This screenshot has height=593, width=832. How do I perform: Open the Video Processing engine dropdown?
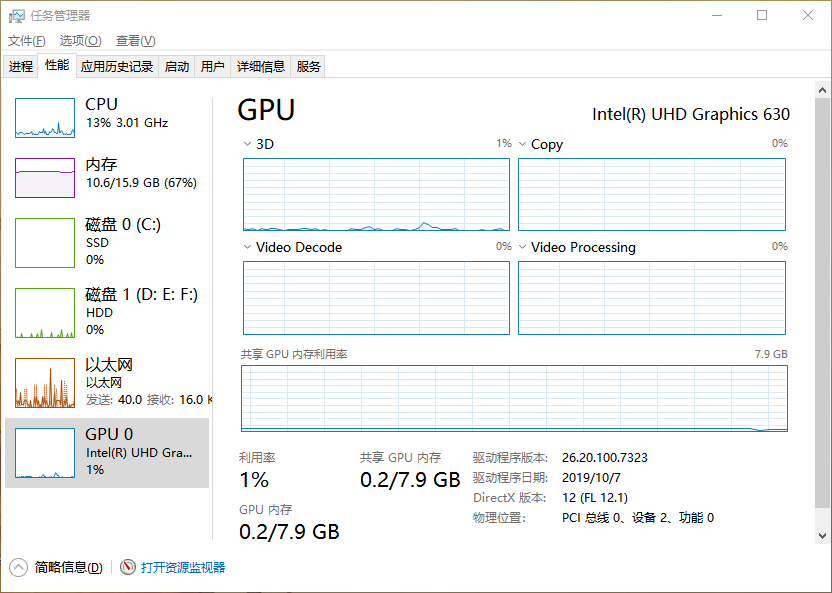pyautogui.click(x=522, y=247)
